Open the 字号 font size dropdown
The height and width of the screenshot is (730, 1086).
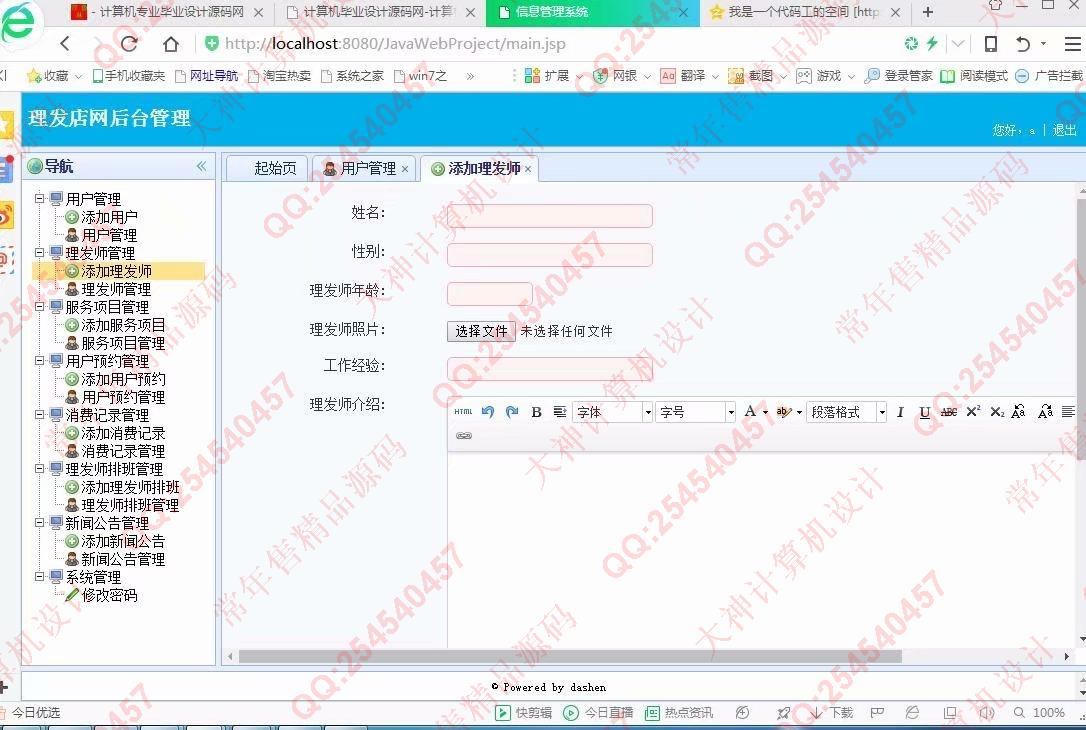[x=695, y=412]
